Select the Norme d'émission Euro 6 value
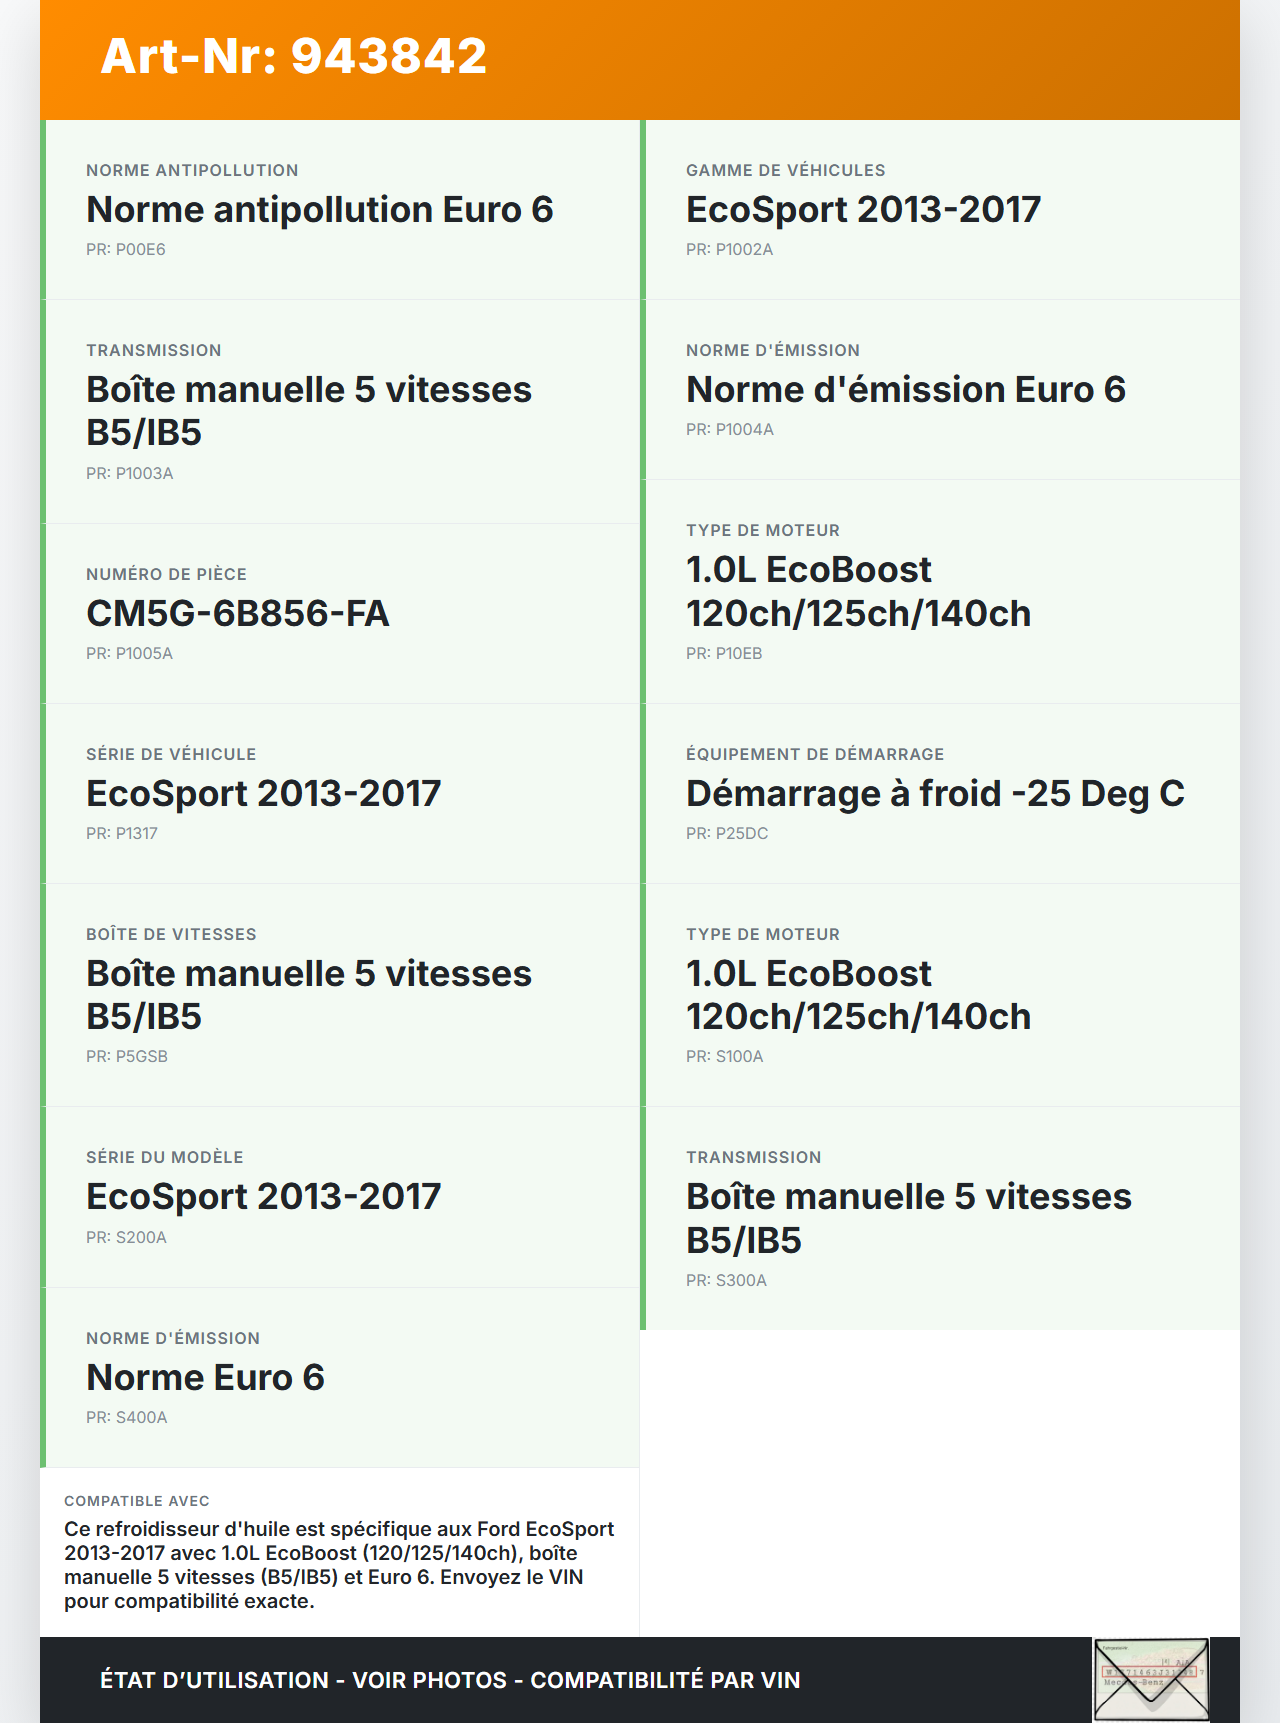Image resolution: width=1280 pixels, height=1723 pixels. (905, 390)
